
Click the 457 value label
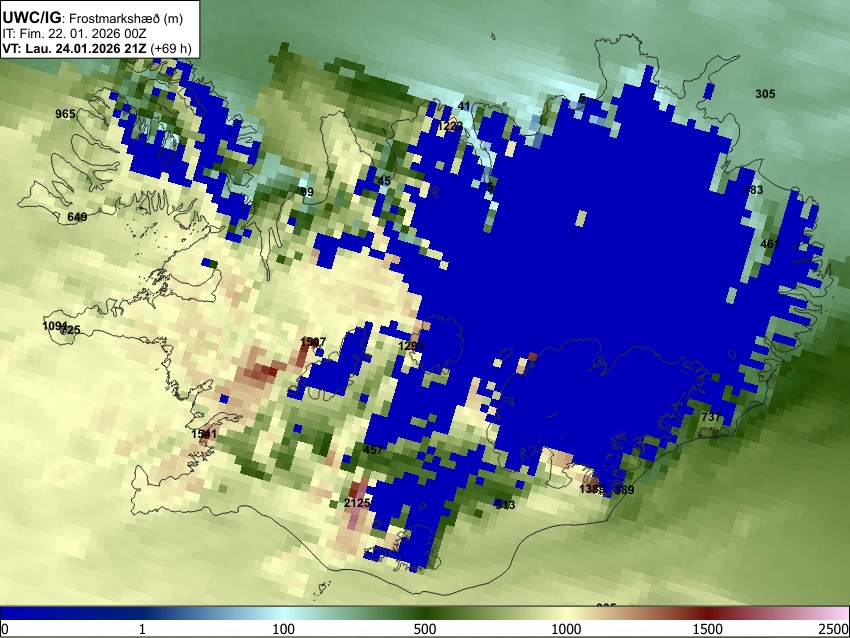[x=373, y=449]
